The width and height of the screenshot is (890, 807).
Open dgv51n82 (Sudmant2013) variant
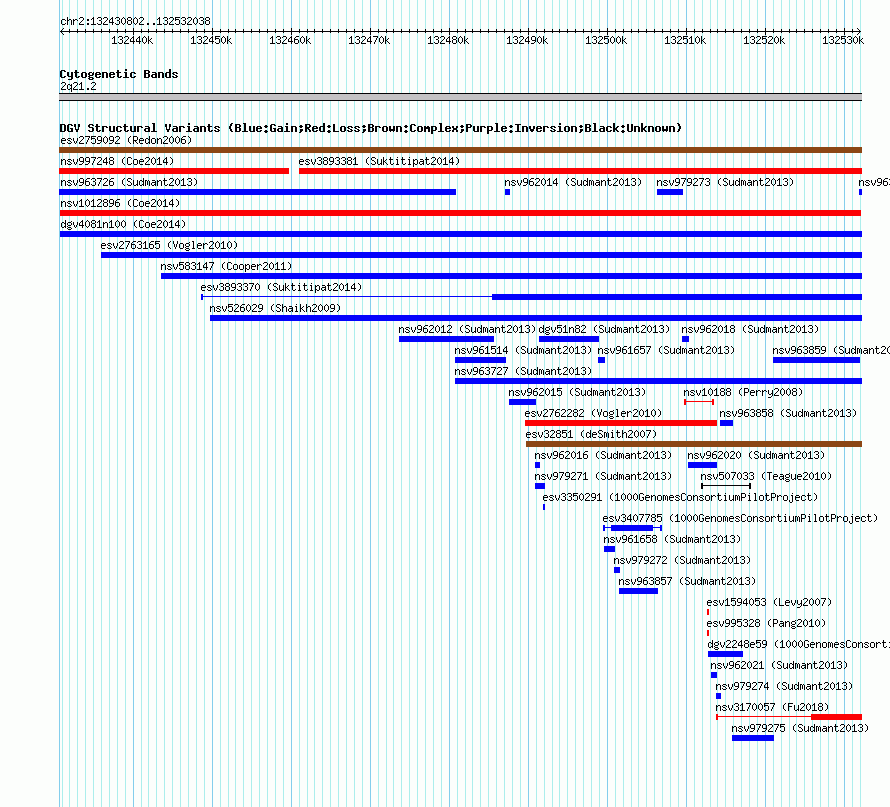coord(604,329)
